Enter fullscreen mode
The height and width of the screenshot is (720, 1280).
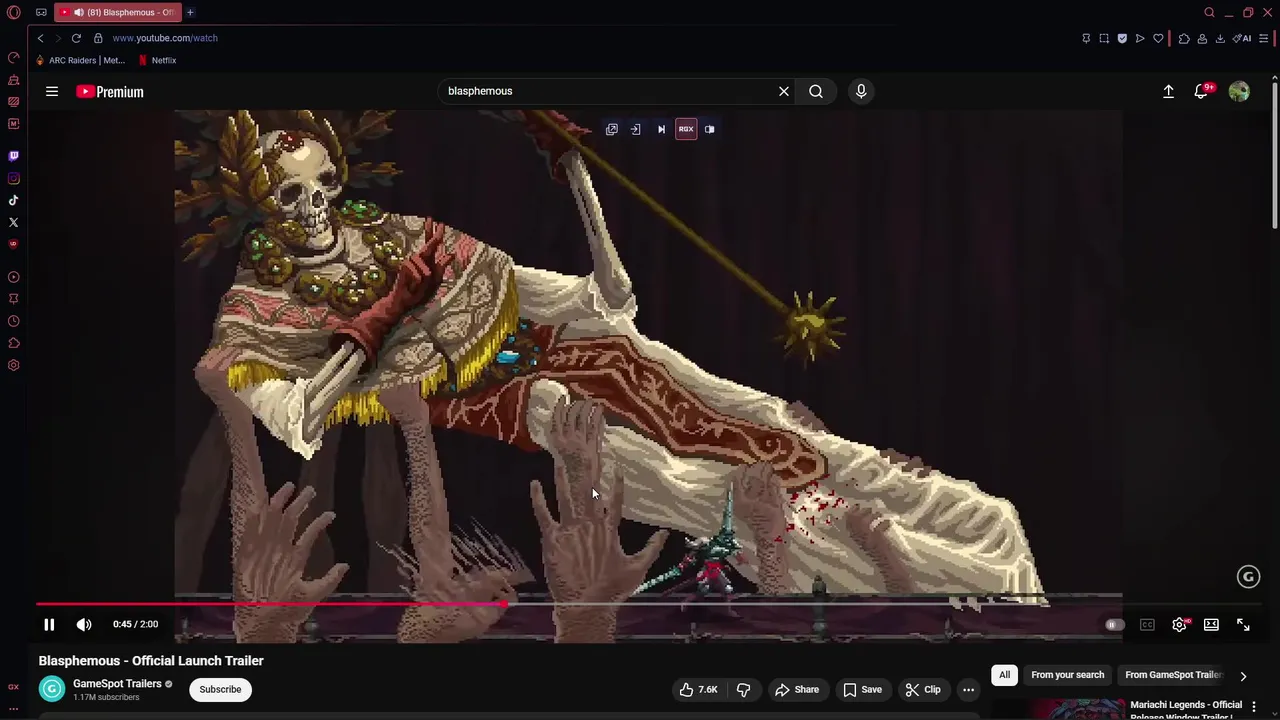(1243, 624)
